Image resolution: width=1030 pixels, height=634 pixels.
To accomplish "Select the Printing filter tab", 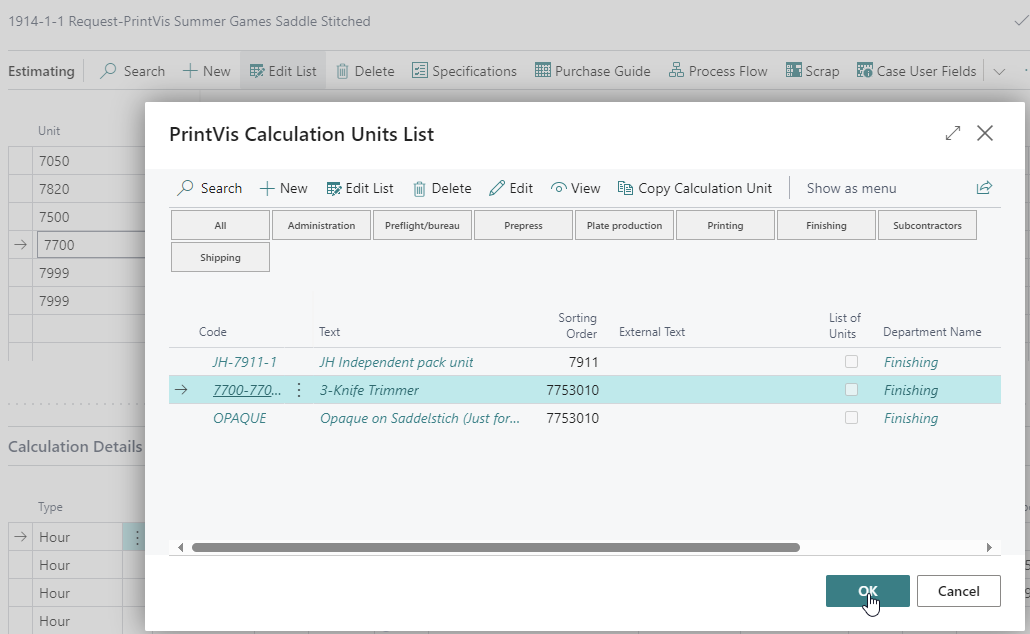I will (725, 225).
